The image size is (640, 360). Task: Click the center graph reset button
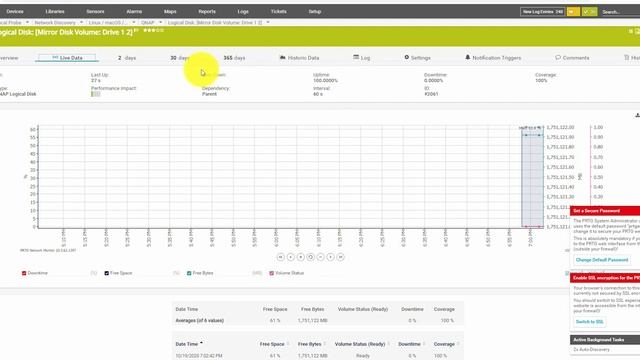310,257
